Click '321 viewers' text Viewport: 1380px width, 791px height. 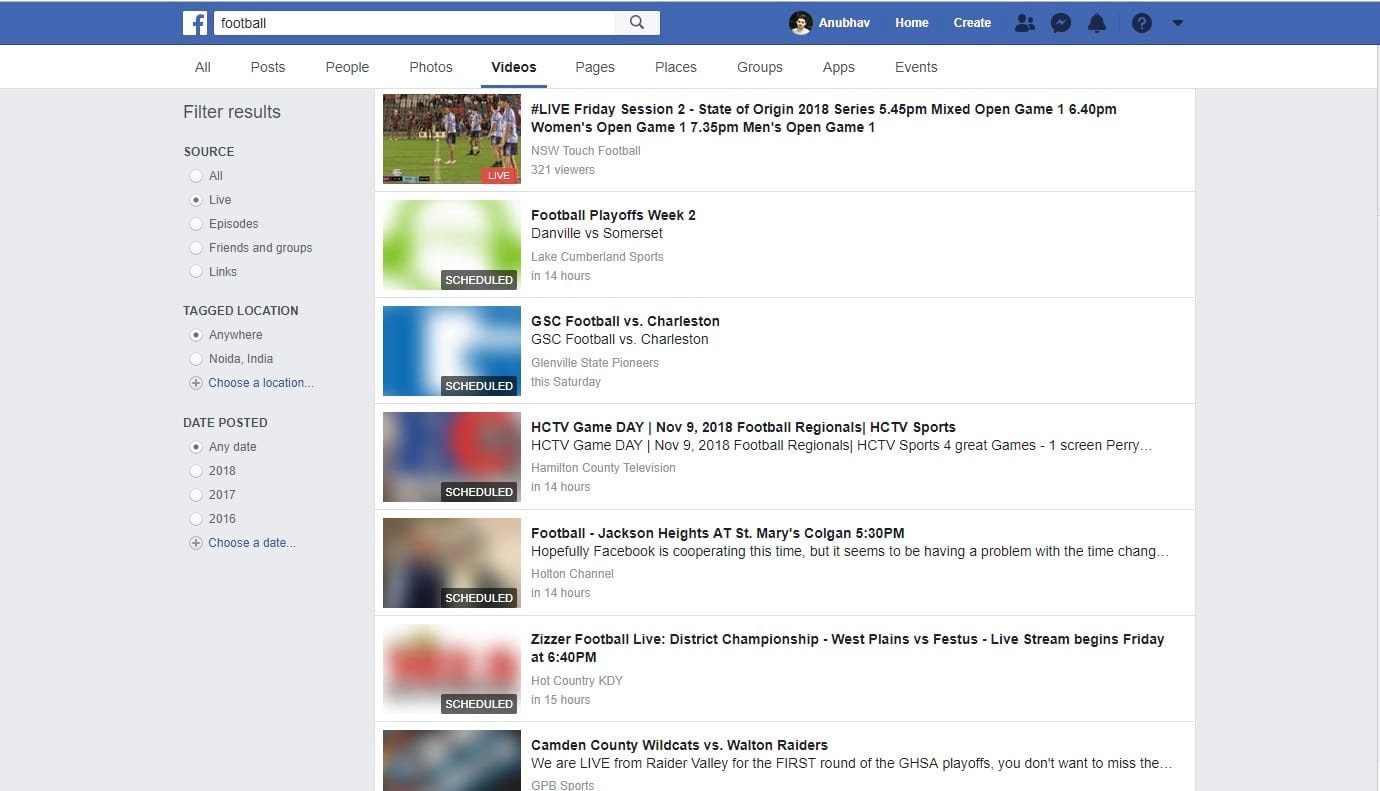click(563, 170)
